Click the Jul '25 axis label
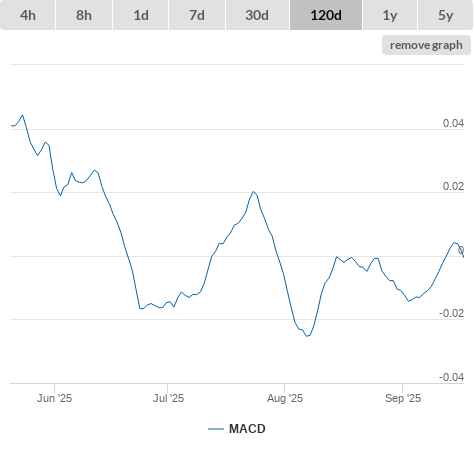The width and height of the screenshot is (474, 455). coord(168,398)
